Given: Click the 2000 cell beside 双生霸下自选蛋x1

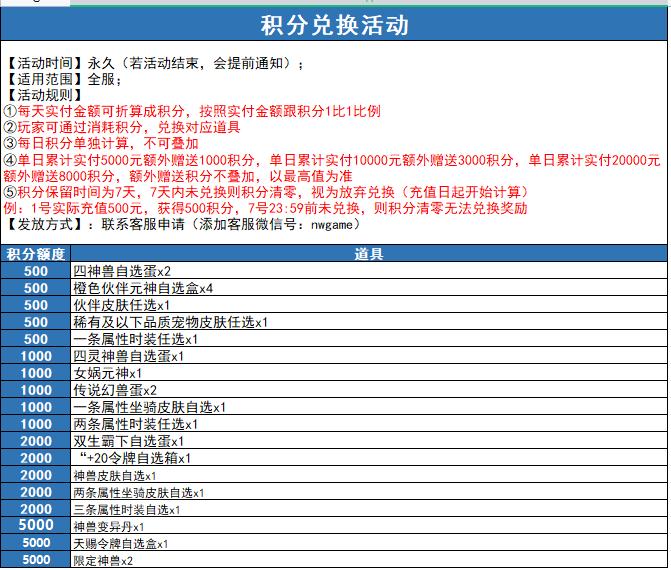Looking at the screenshot, I should click(36, 441).
